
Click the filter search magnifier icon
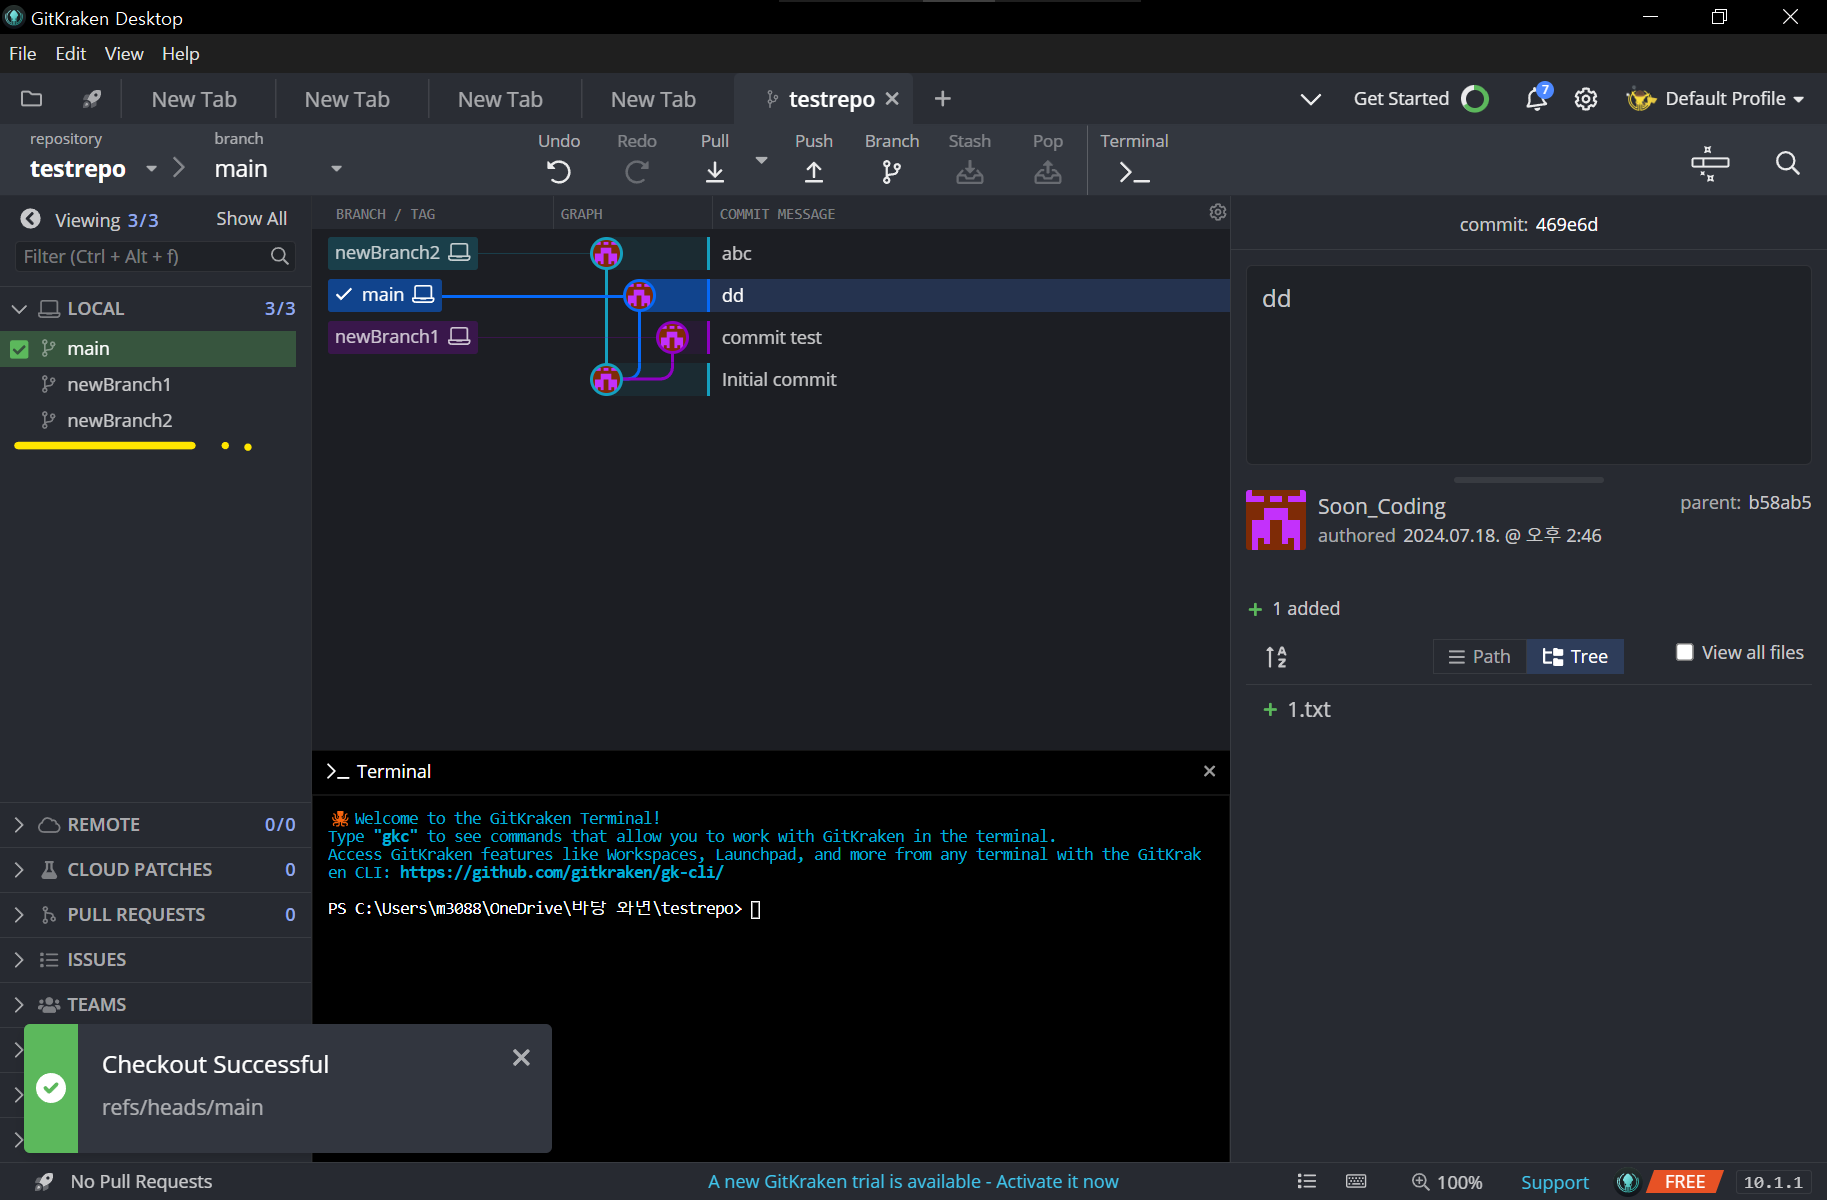coord(280,257)
